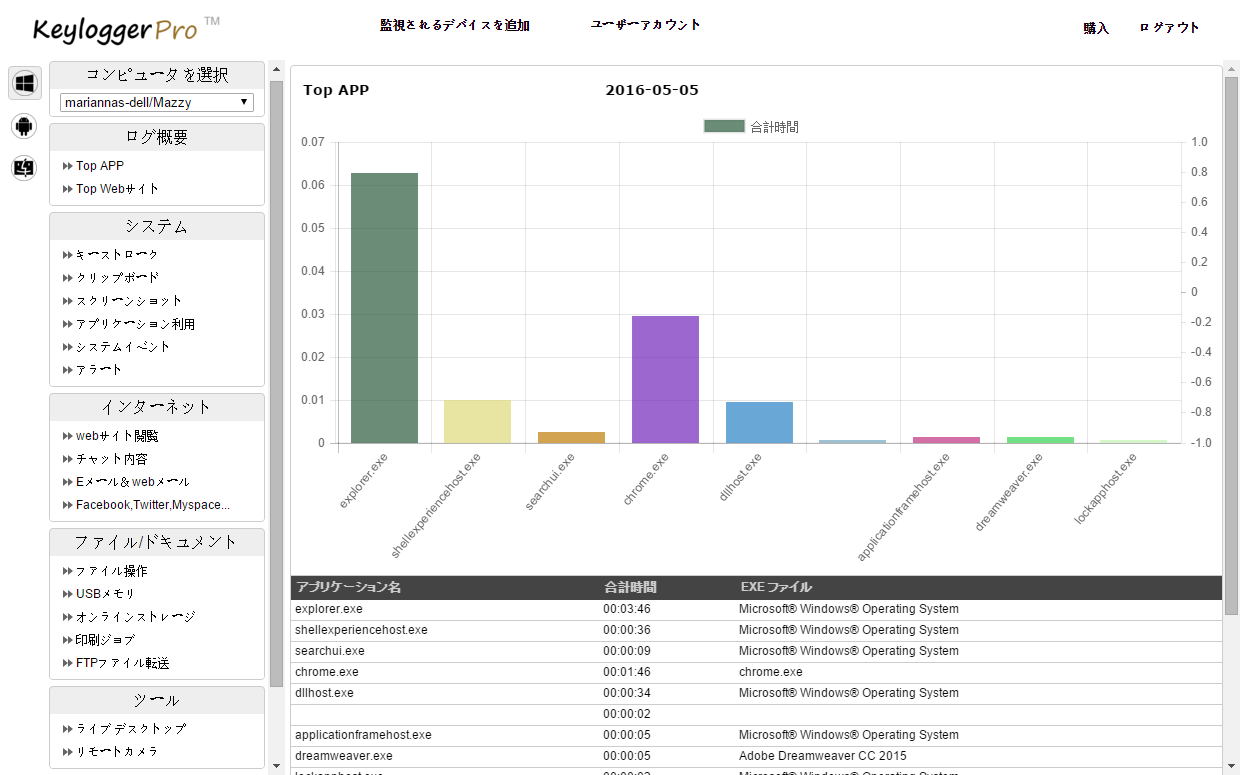Screen dimensions: 1244x775
Task: Click ログアウト to sign out
Action: point(1169,28)
